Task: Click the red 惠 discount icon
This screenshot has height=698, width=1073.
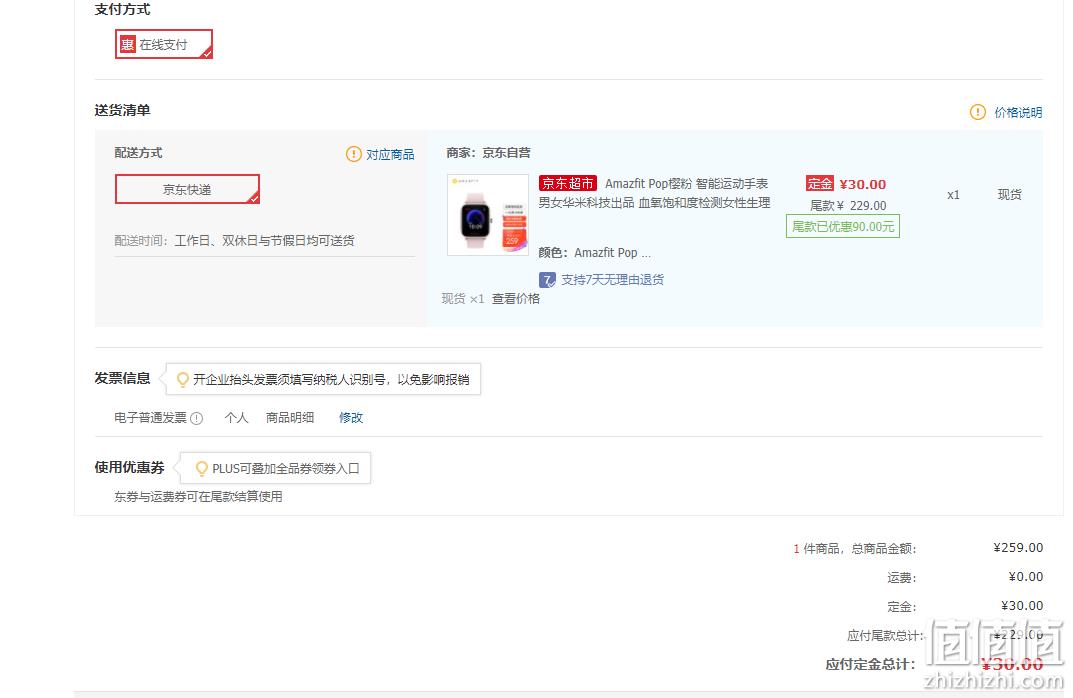Action: click(x=127, y=44)
